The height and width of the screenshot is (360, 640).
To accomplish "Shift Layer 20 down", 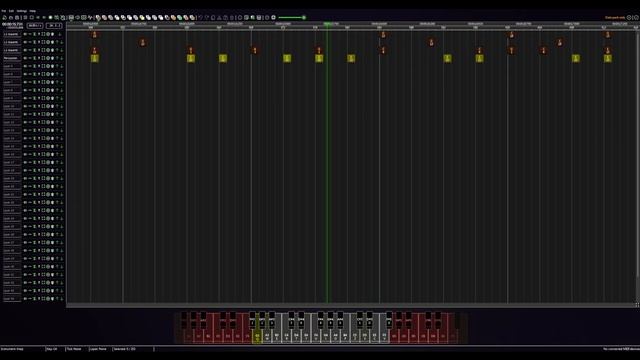I will [61, 187].
